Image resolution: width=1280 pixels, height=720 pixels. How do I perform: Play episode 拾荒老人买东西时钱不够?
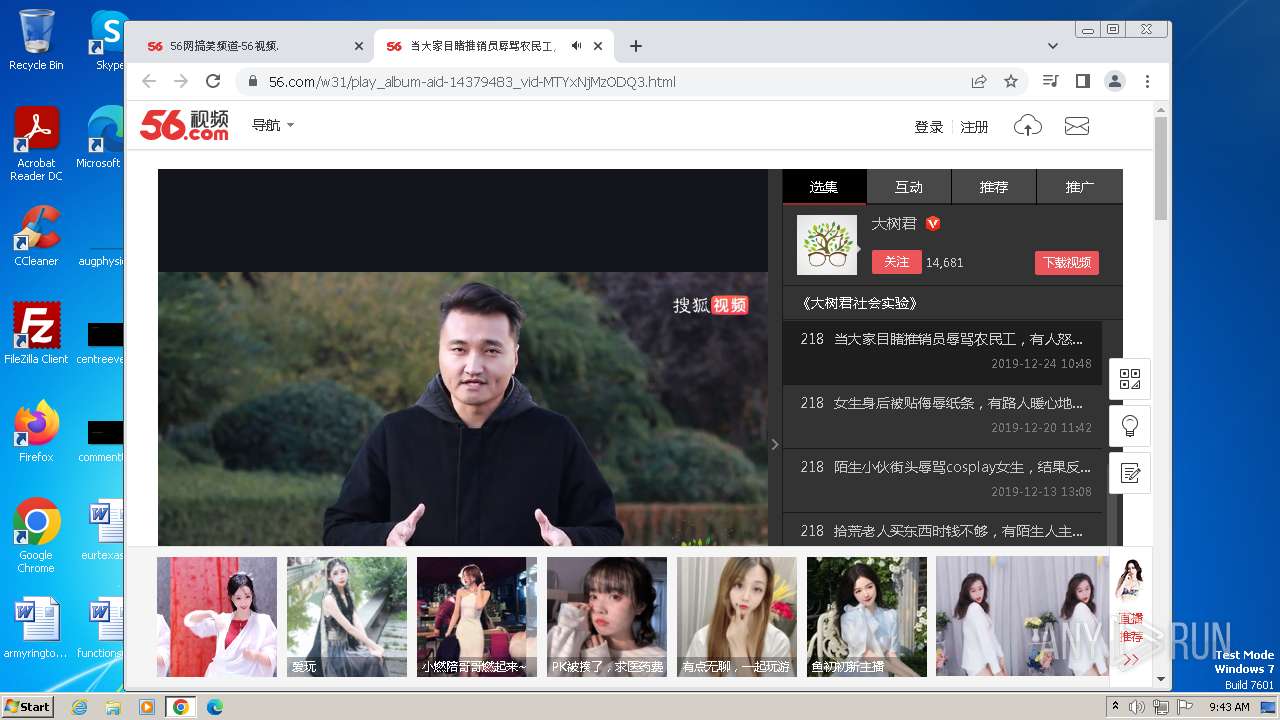pos(942,531)
